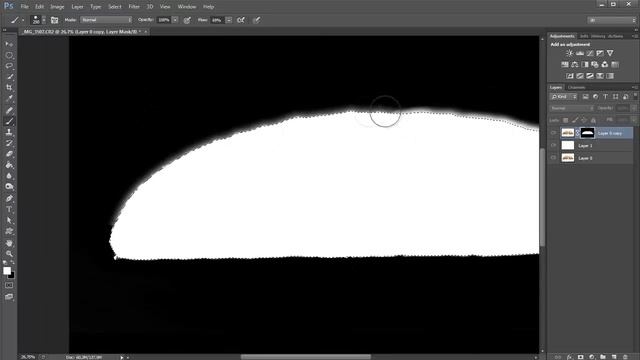The height and width of the screenshot is (360, 640).
Task: Toggle lock image pixels
Action: click(575, 120)
